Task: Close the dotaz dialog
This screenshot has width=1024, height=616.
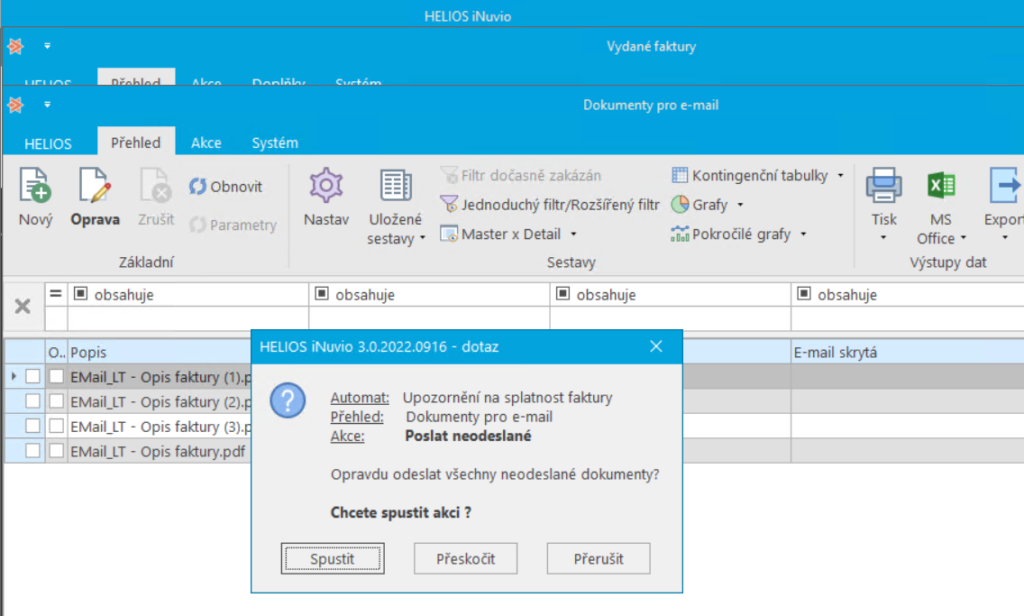Action: click(656, 346)
